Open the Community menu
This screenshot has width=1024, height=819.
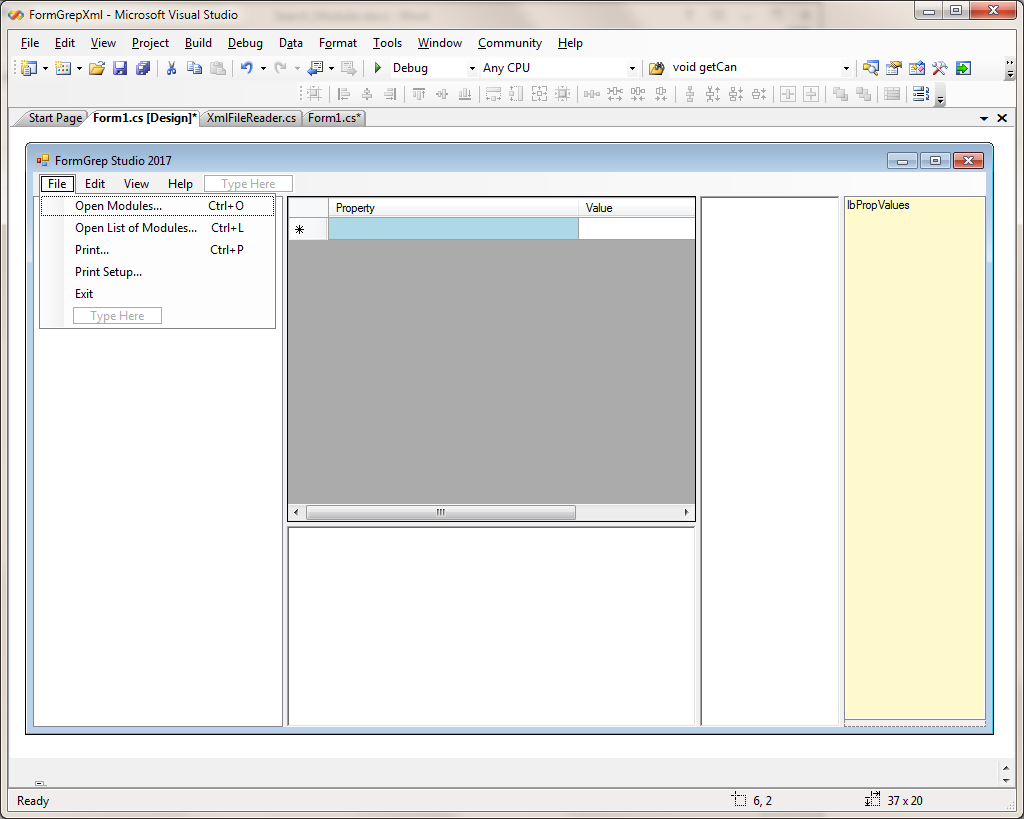510,43
